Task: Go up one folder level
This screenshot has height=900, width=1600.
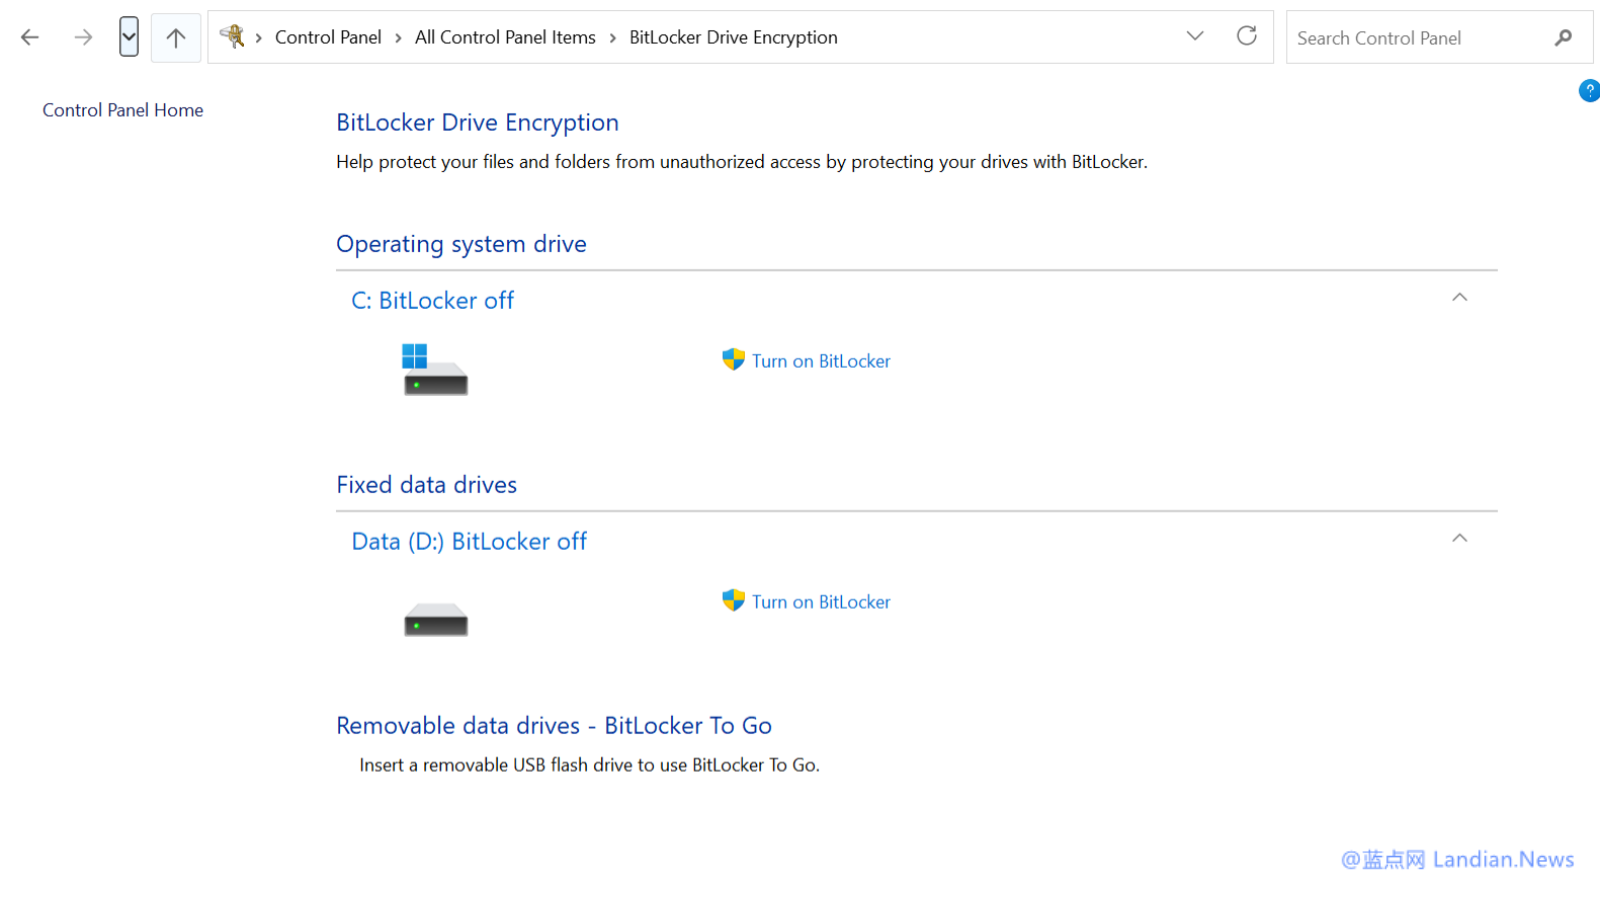Action: tap(176, 38)
